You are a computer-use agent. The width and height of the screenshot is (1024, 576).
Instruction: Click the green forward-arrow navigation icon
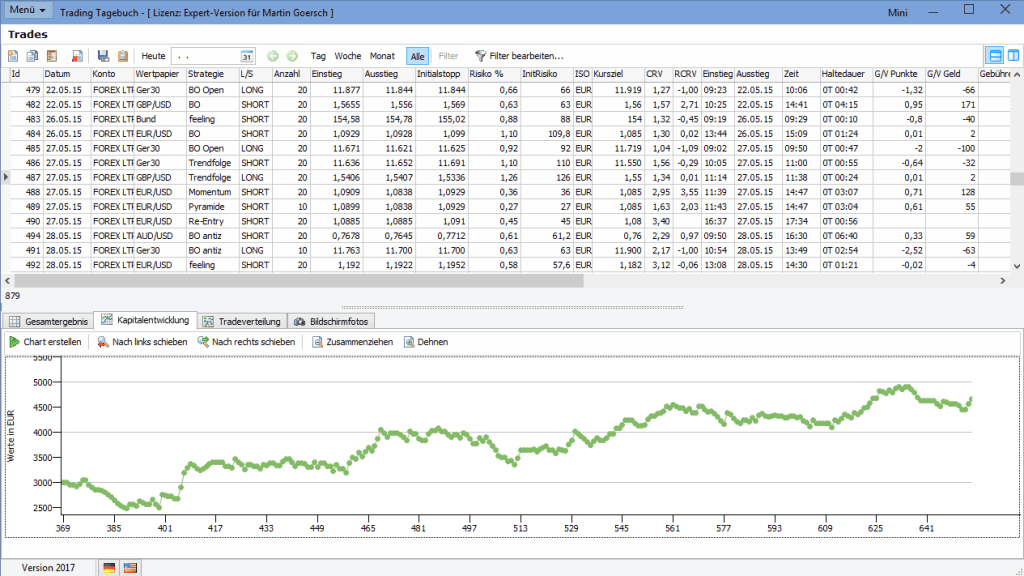[290, 57]
